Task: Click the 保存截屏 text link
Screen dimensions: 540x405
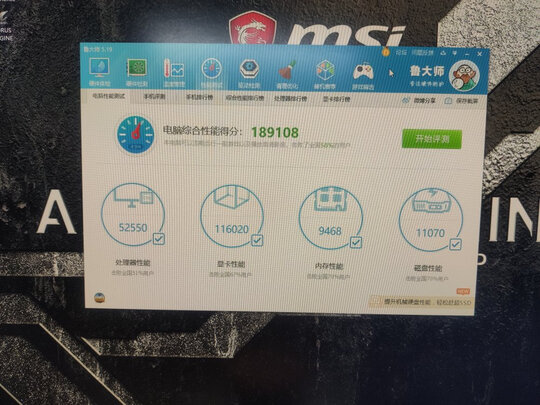Action: click(x=467, y=101)
